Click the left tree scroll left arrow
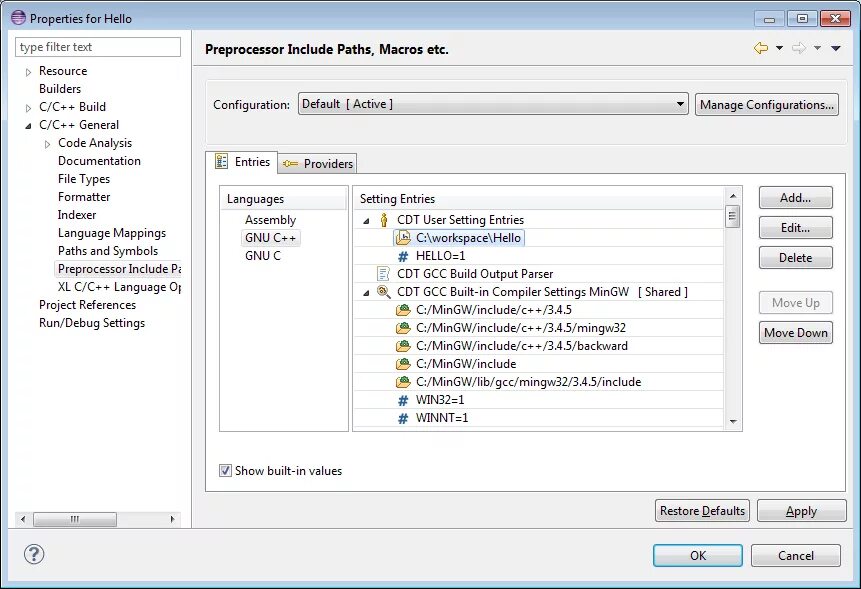The width and height of the screenshot is (861, 589). tap(23, 519)
